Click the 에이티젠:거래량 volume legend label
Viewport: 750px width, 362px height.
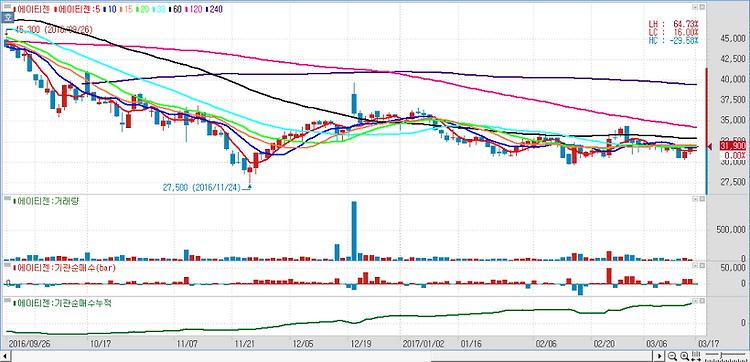(47, 201)
